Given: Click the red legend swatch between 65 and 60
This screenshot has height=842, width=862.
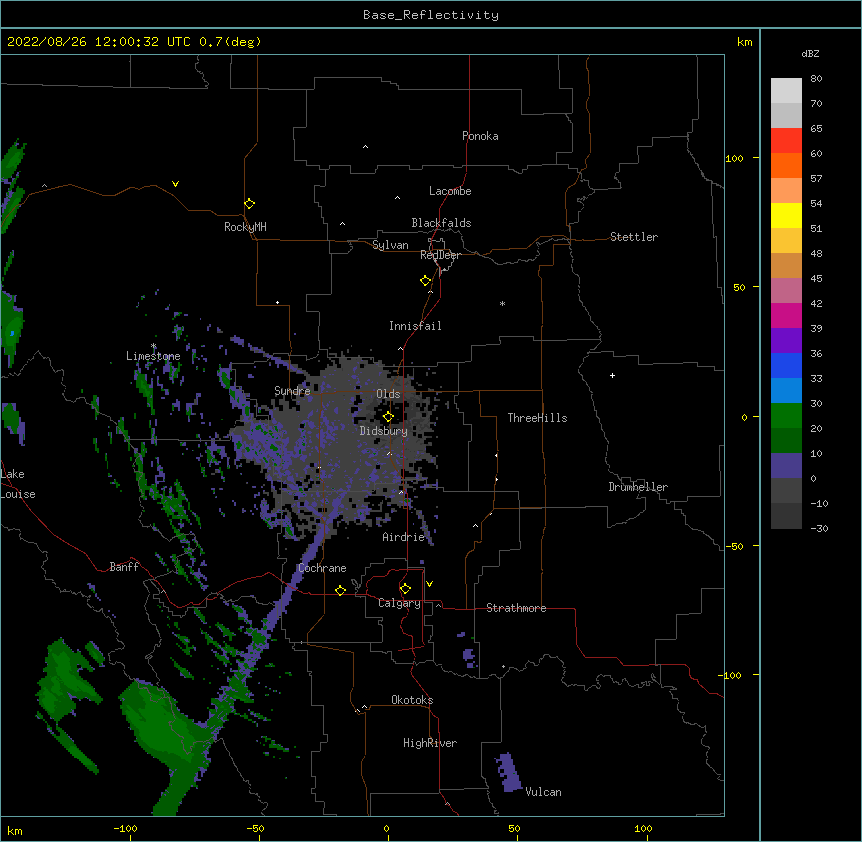Looking at the screenshot, I should pyautogui.click(x=786, y=140).
